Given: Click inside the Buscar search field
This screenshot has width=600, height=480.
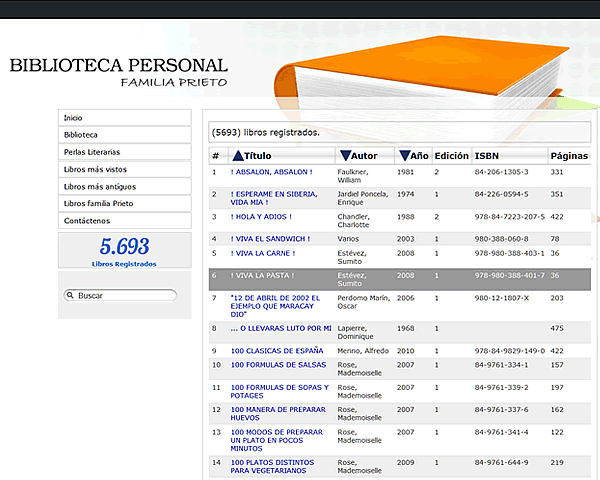Looking at the screenshot, I should [125, 296].
